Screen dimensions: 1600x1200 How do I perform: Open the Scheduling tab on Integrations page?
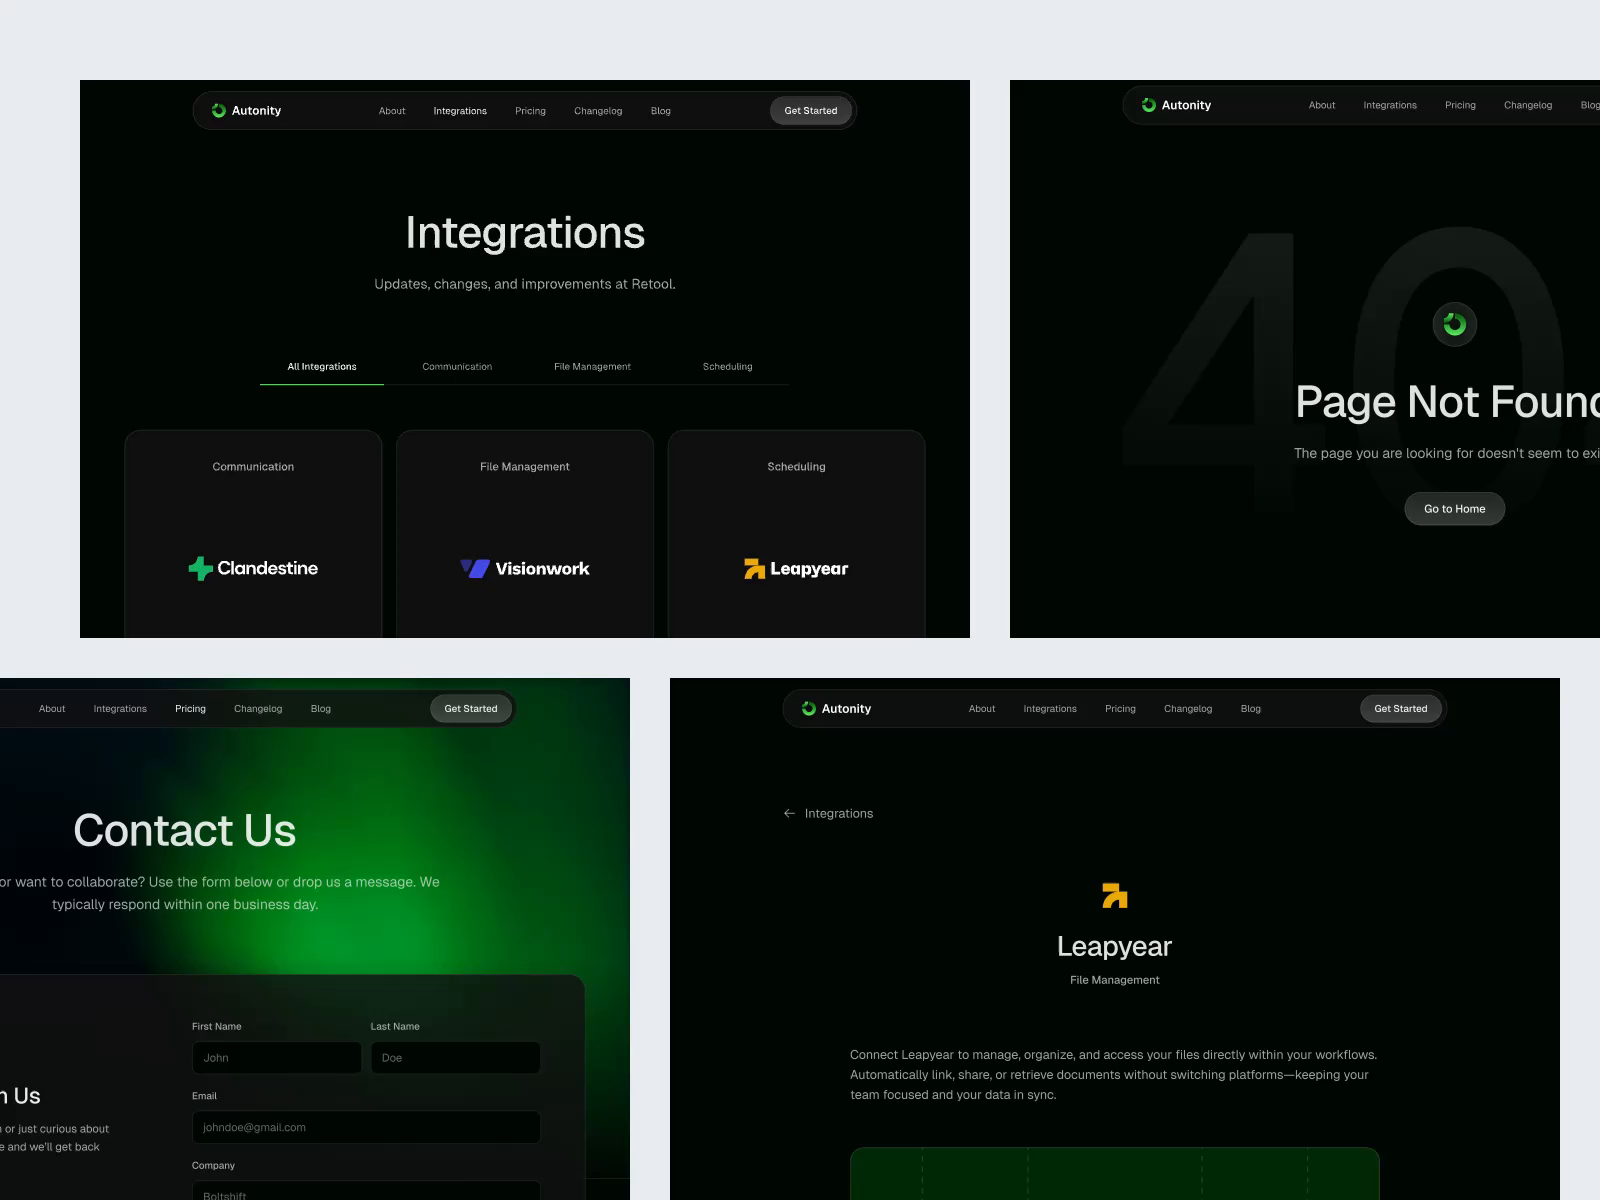pos(727,366)
